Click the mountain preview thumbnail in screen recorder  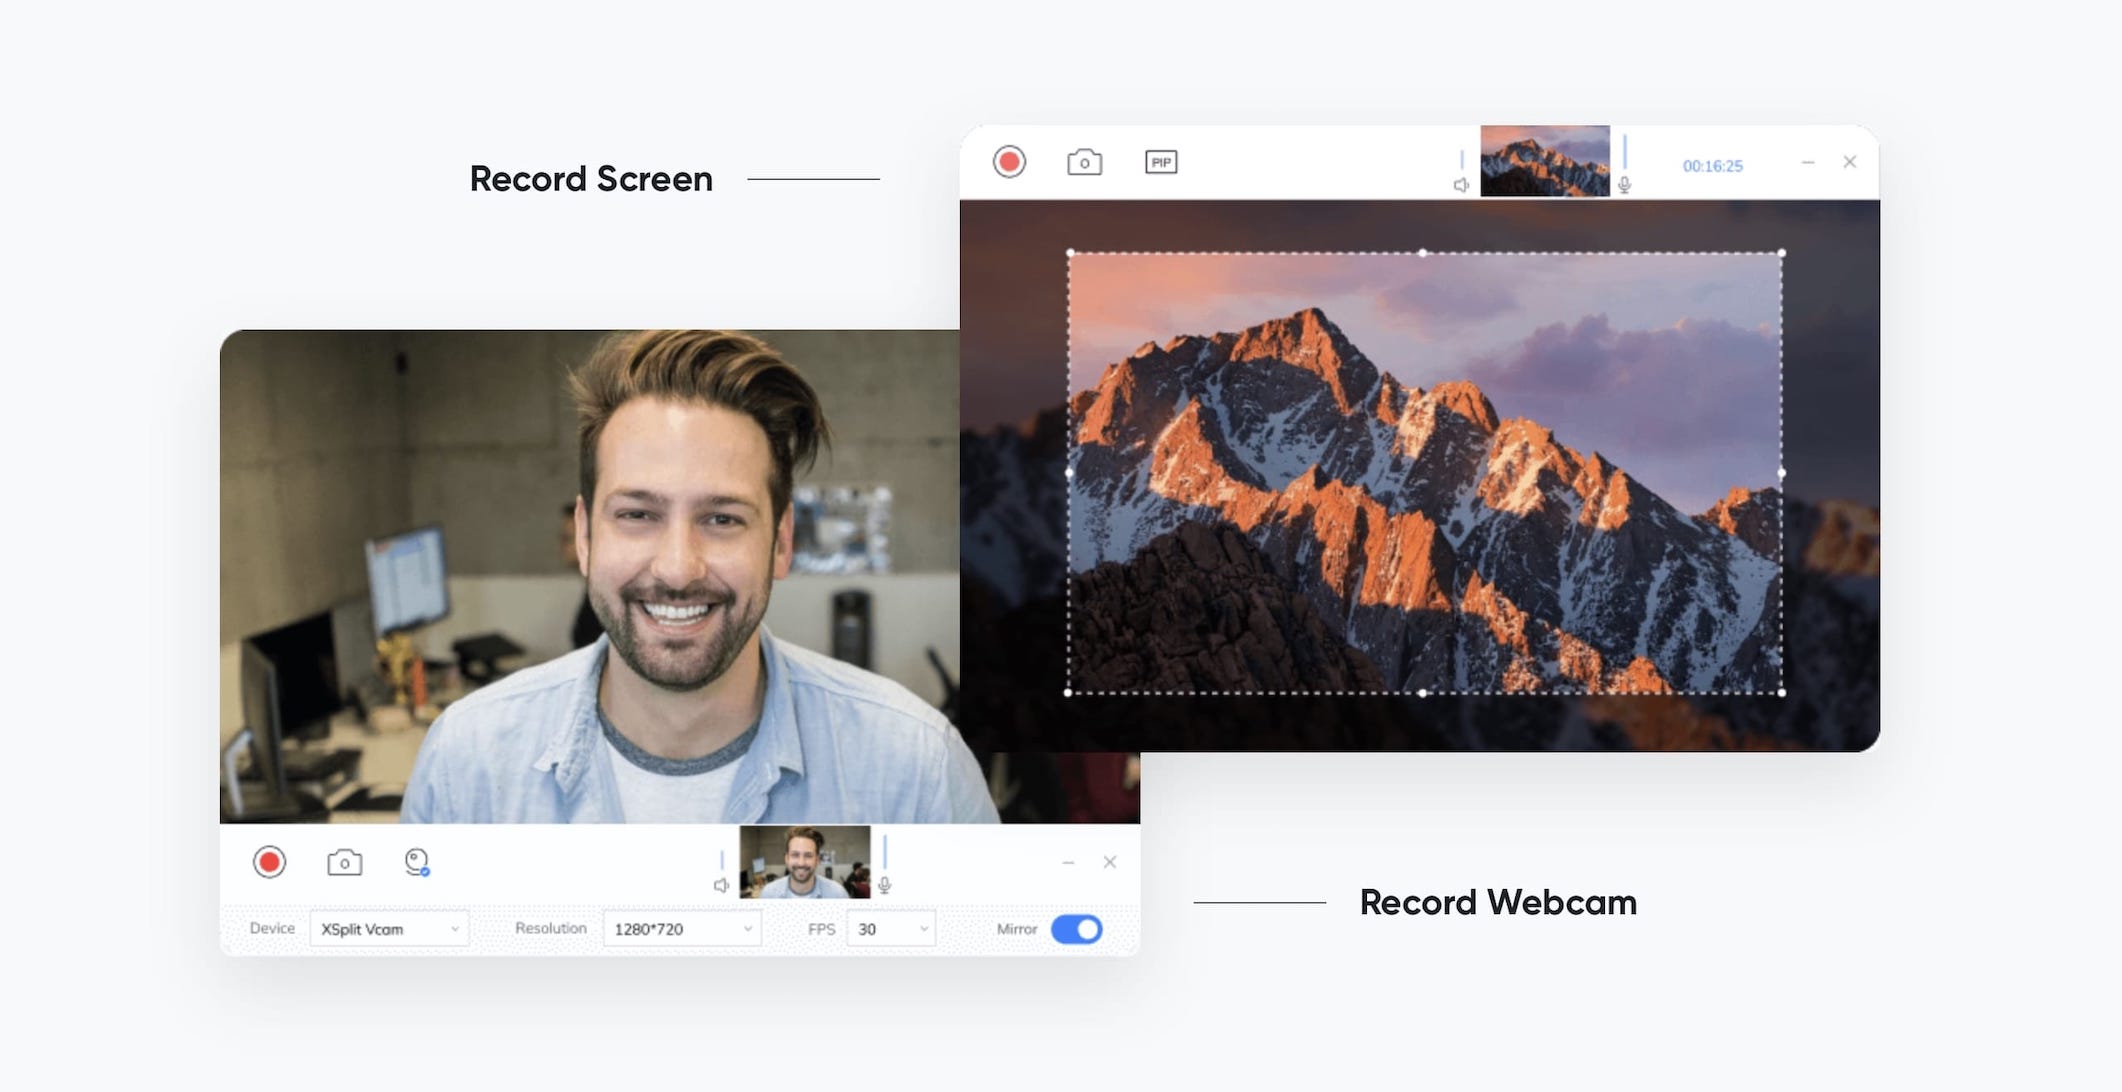pos(1544,161)
